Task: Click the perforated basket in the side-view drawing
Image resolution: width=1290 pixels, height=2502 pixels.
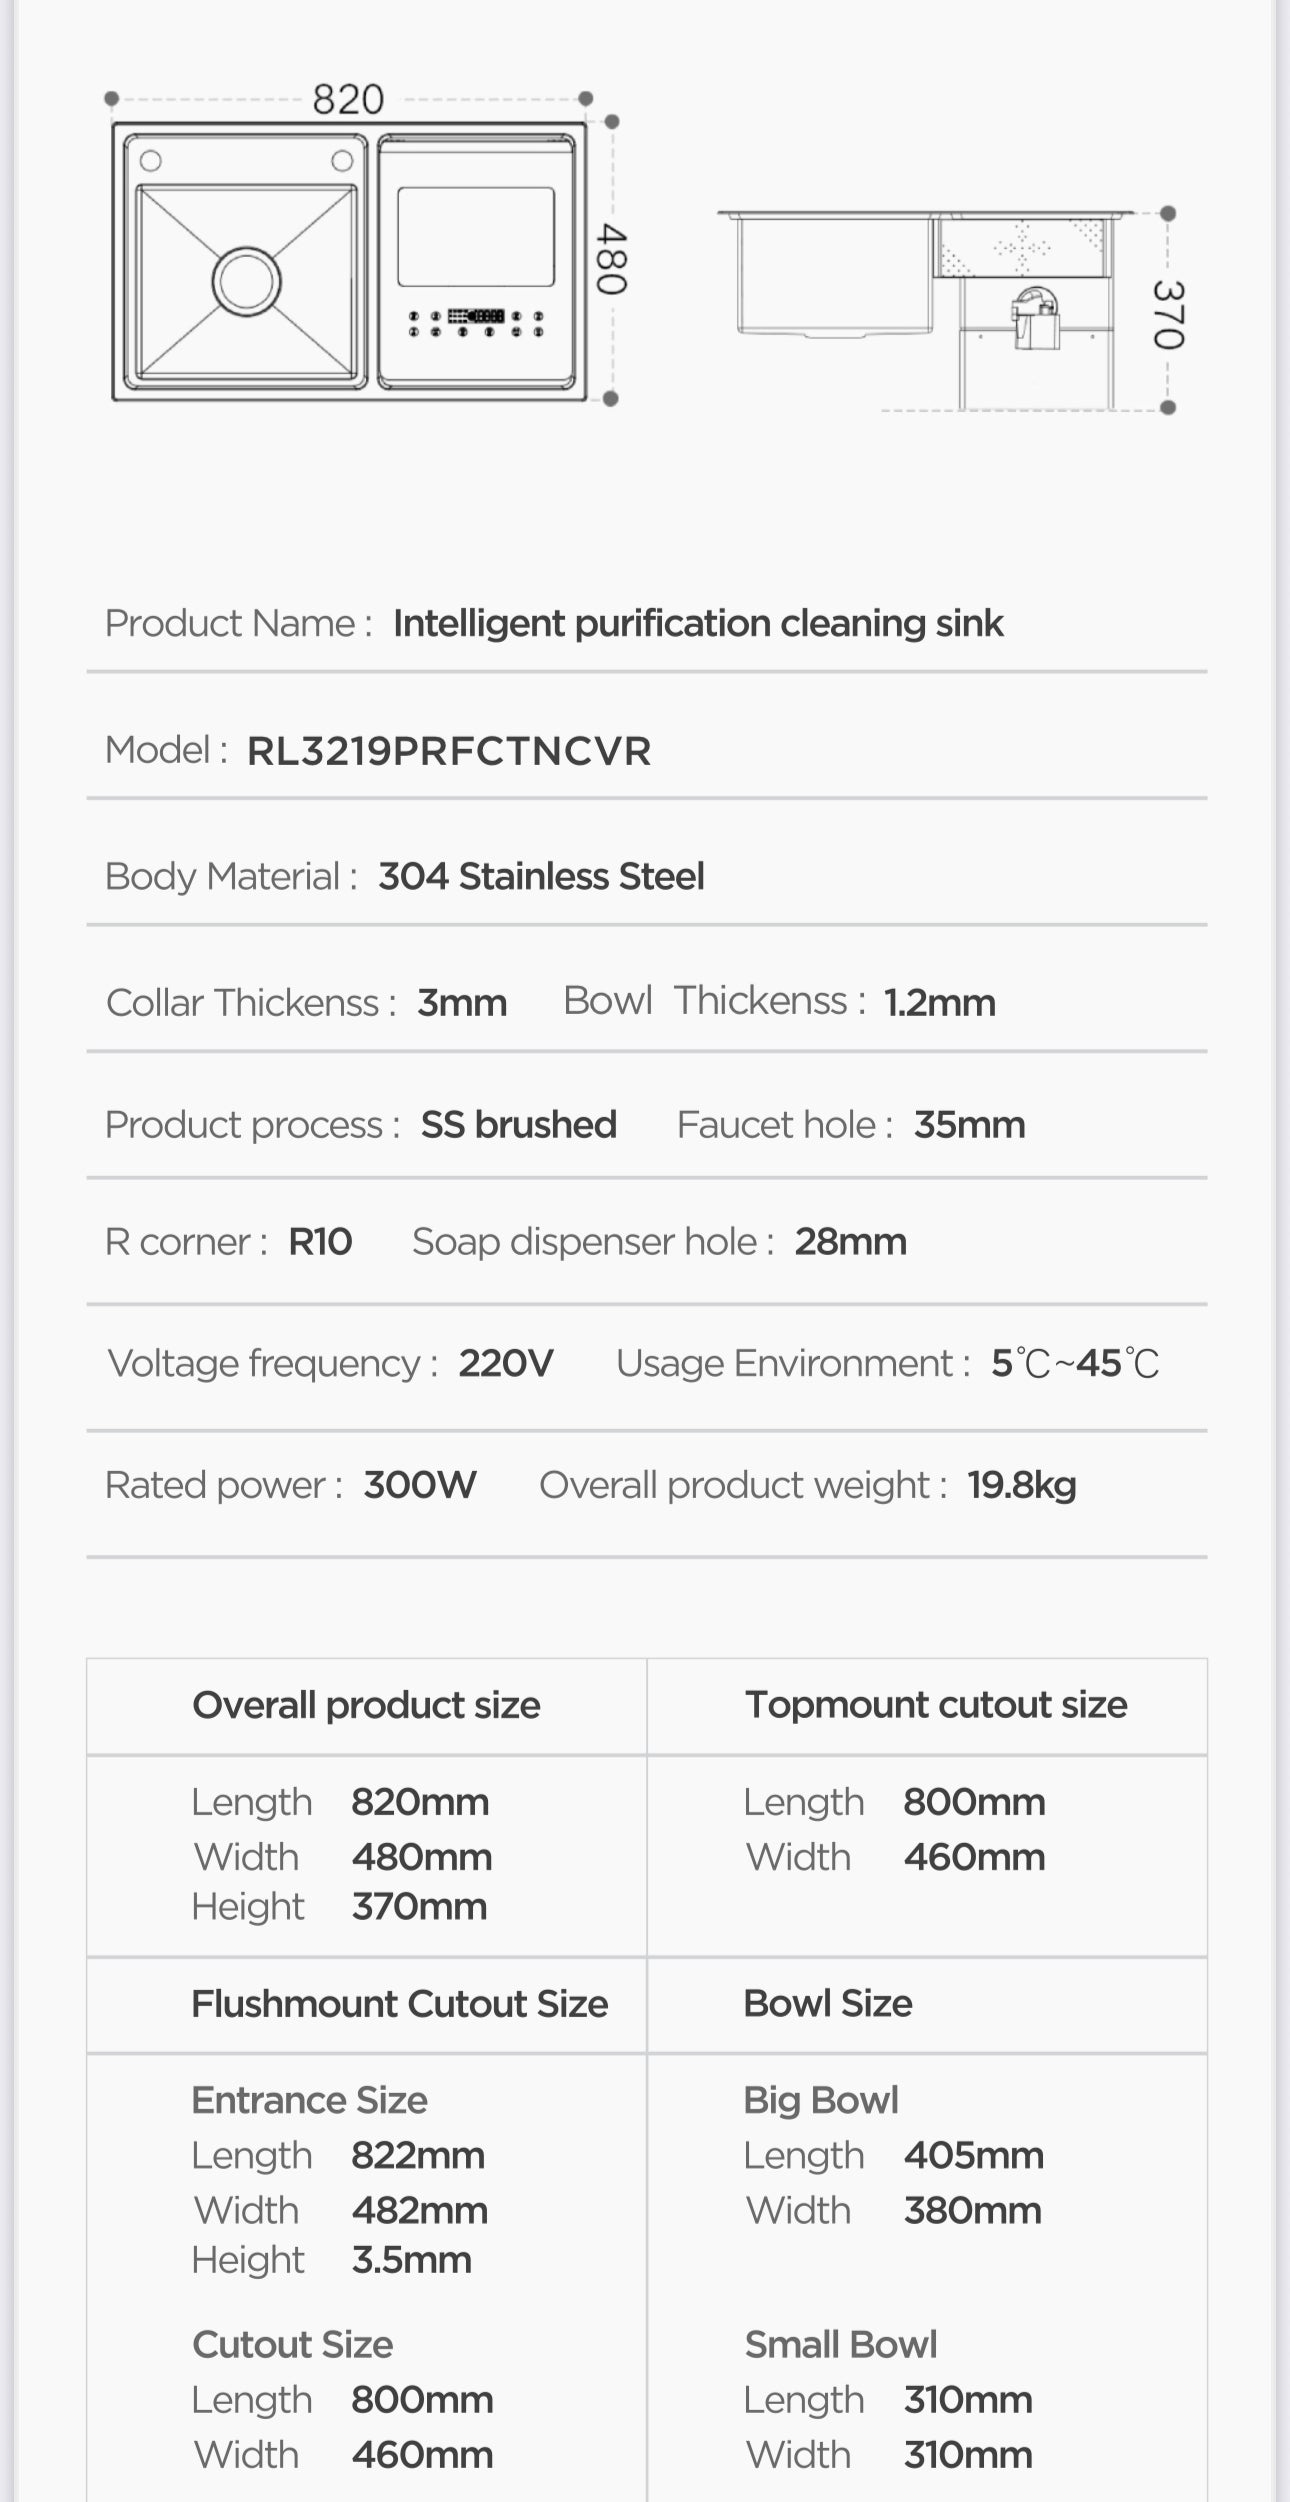Action: coord(1022,246)
